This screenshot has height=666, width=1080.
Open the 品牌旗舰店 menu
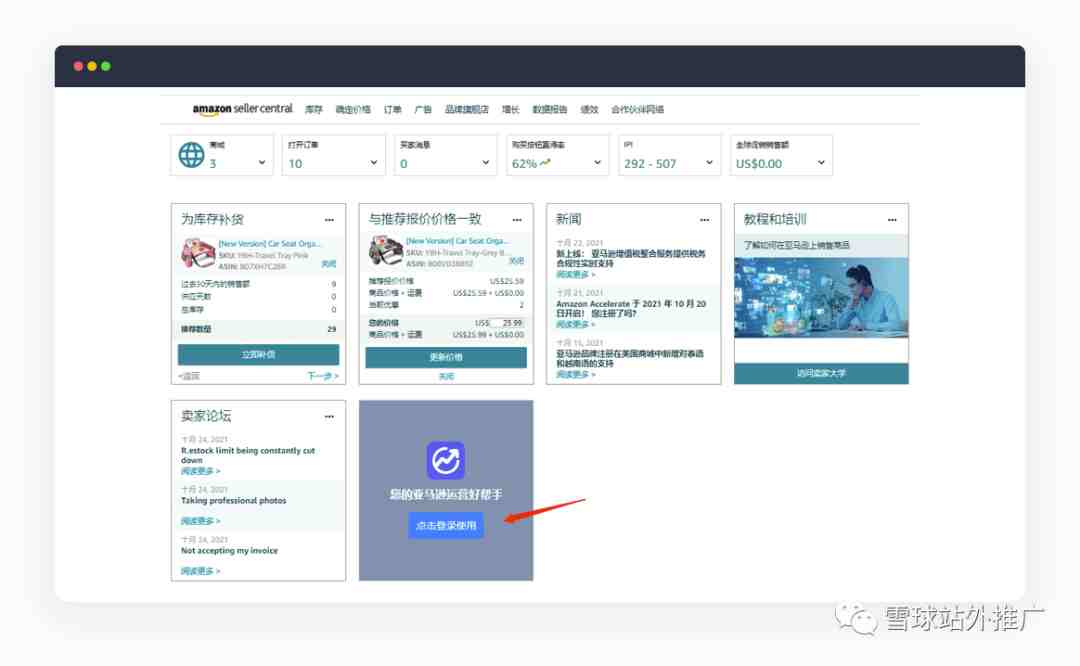pos(466,110)
